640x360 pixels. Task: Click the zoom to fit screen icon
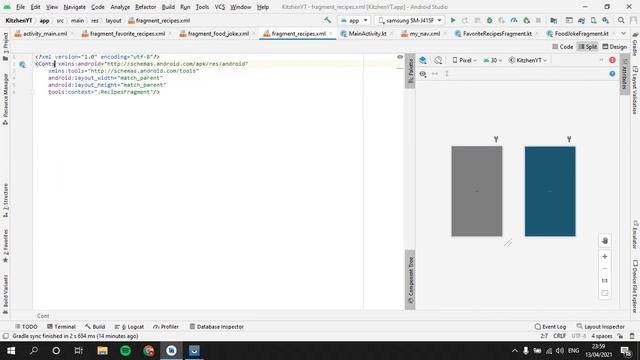click(605, 293)
